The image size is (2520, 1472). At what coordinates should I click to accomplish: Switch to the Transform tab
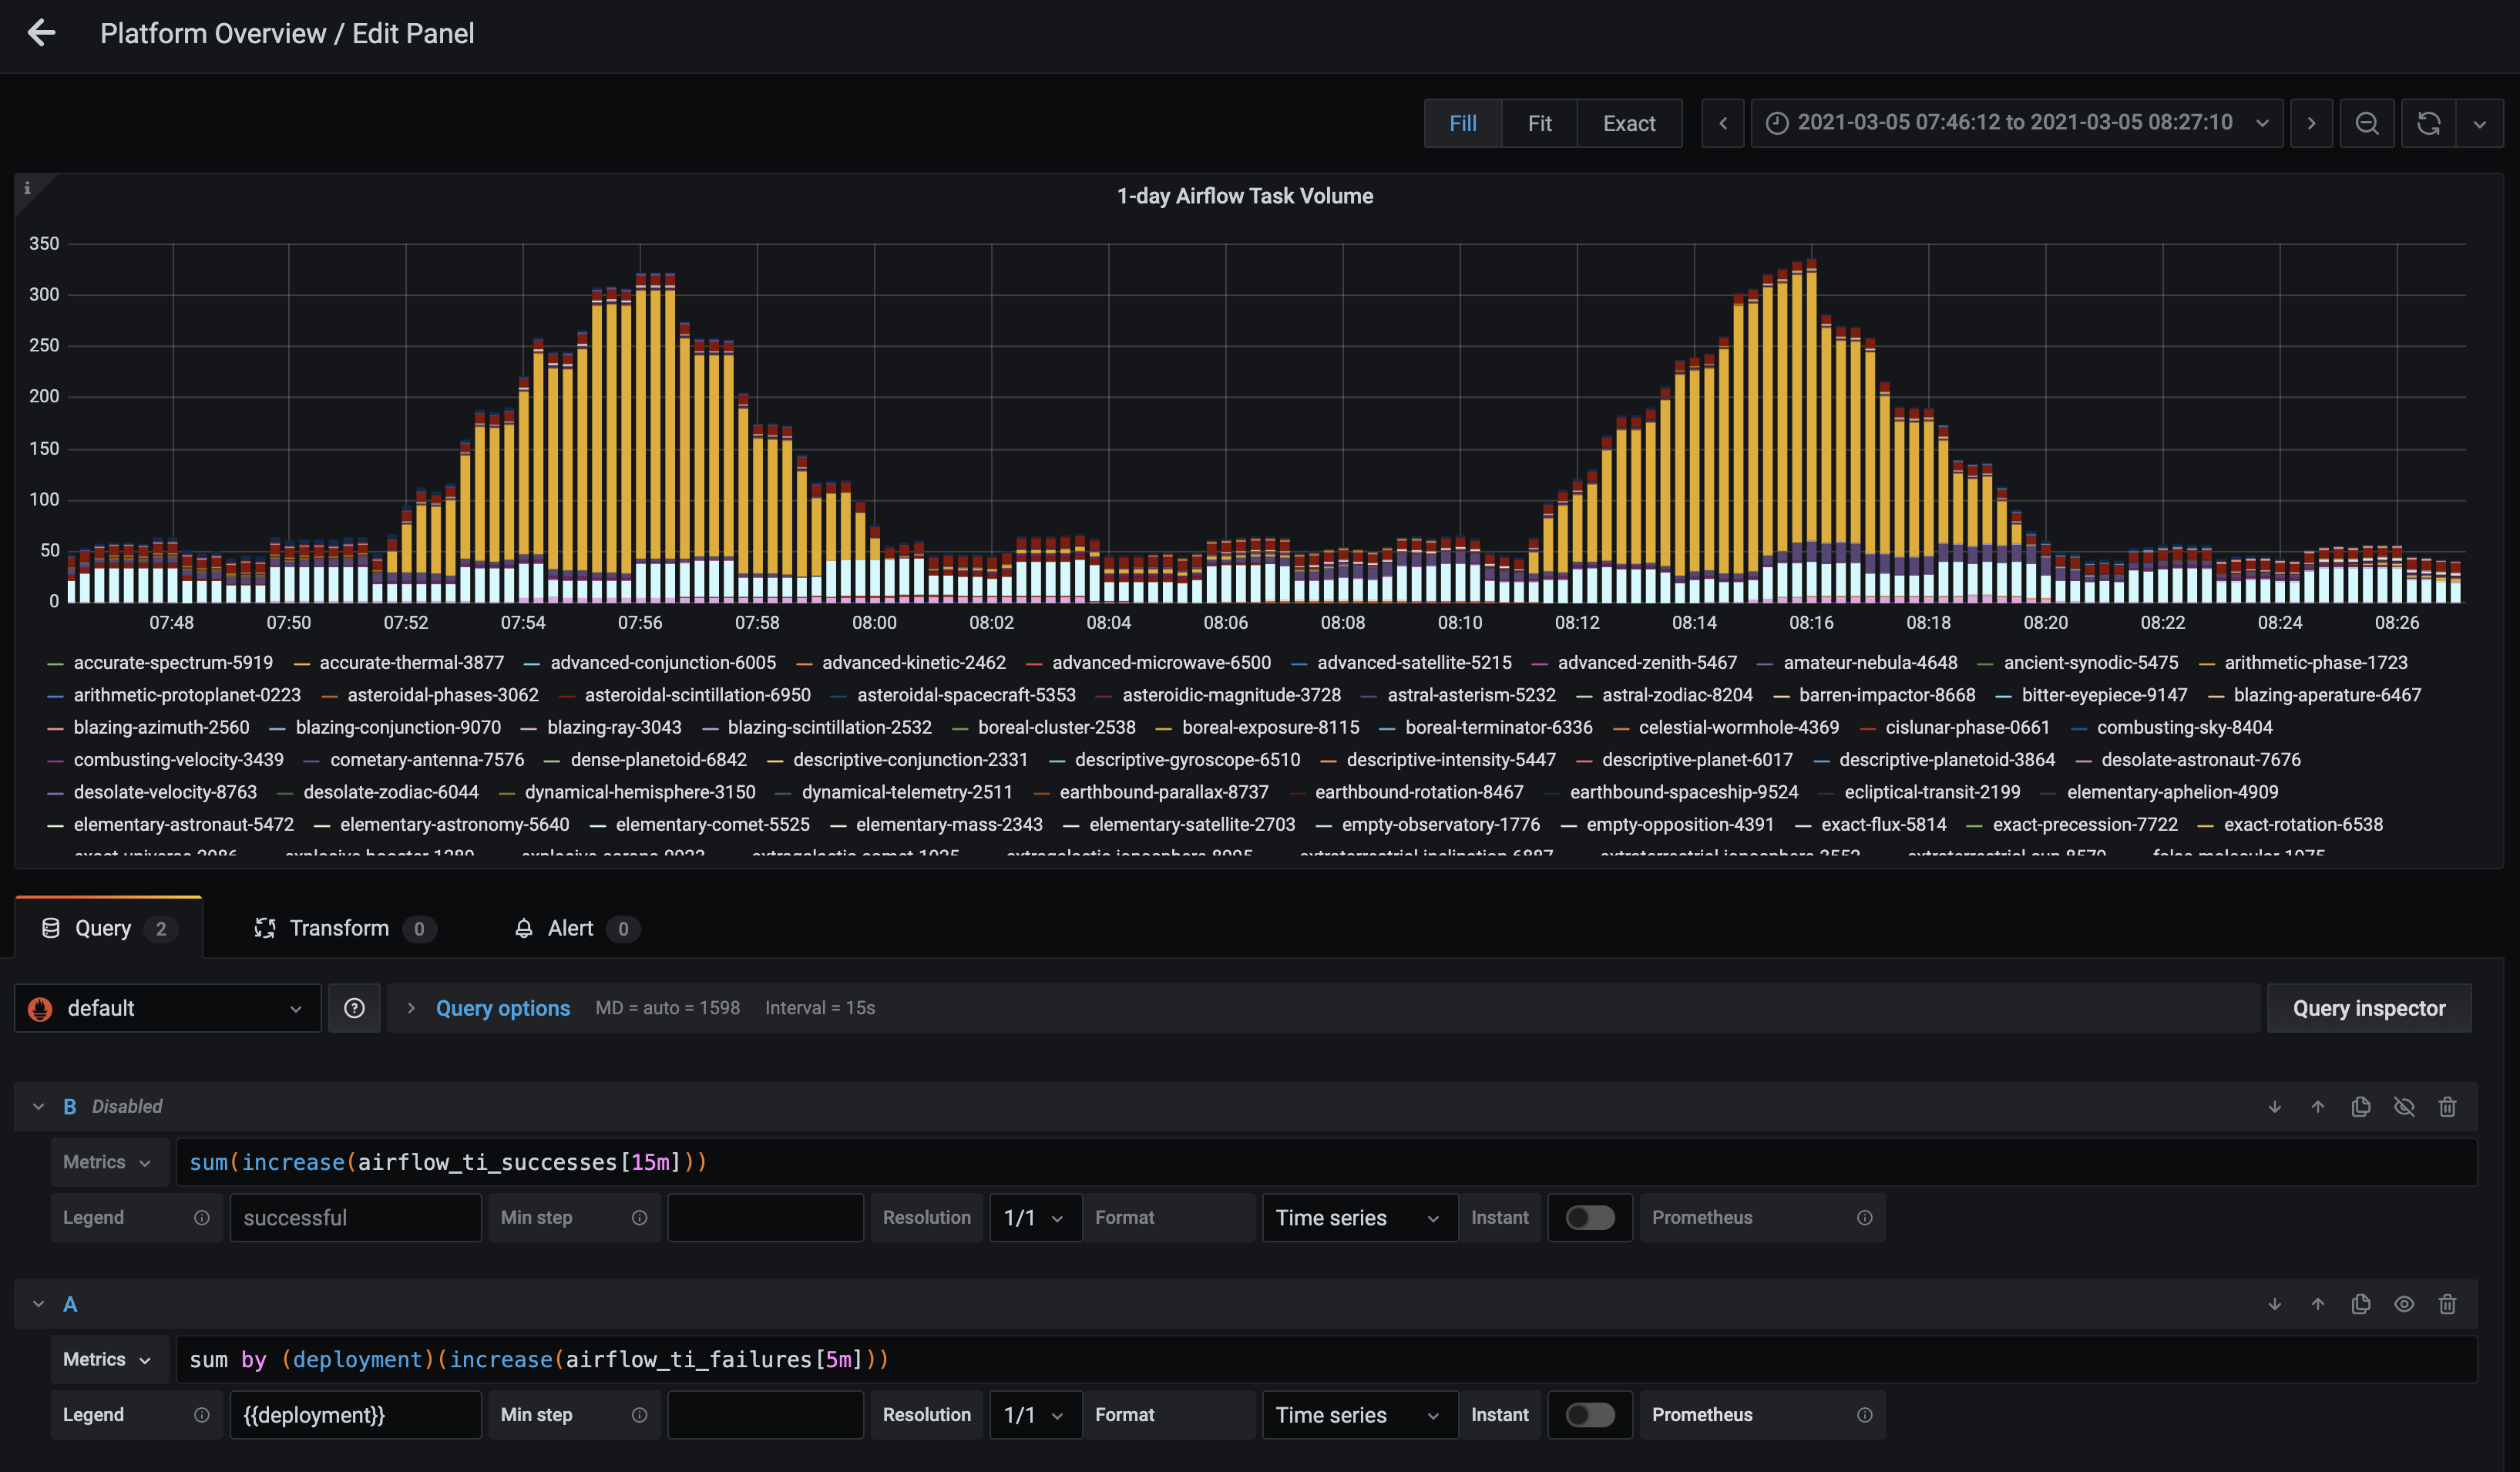click(x=341, y=928)
